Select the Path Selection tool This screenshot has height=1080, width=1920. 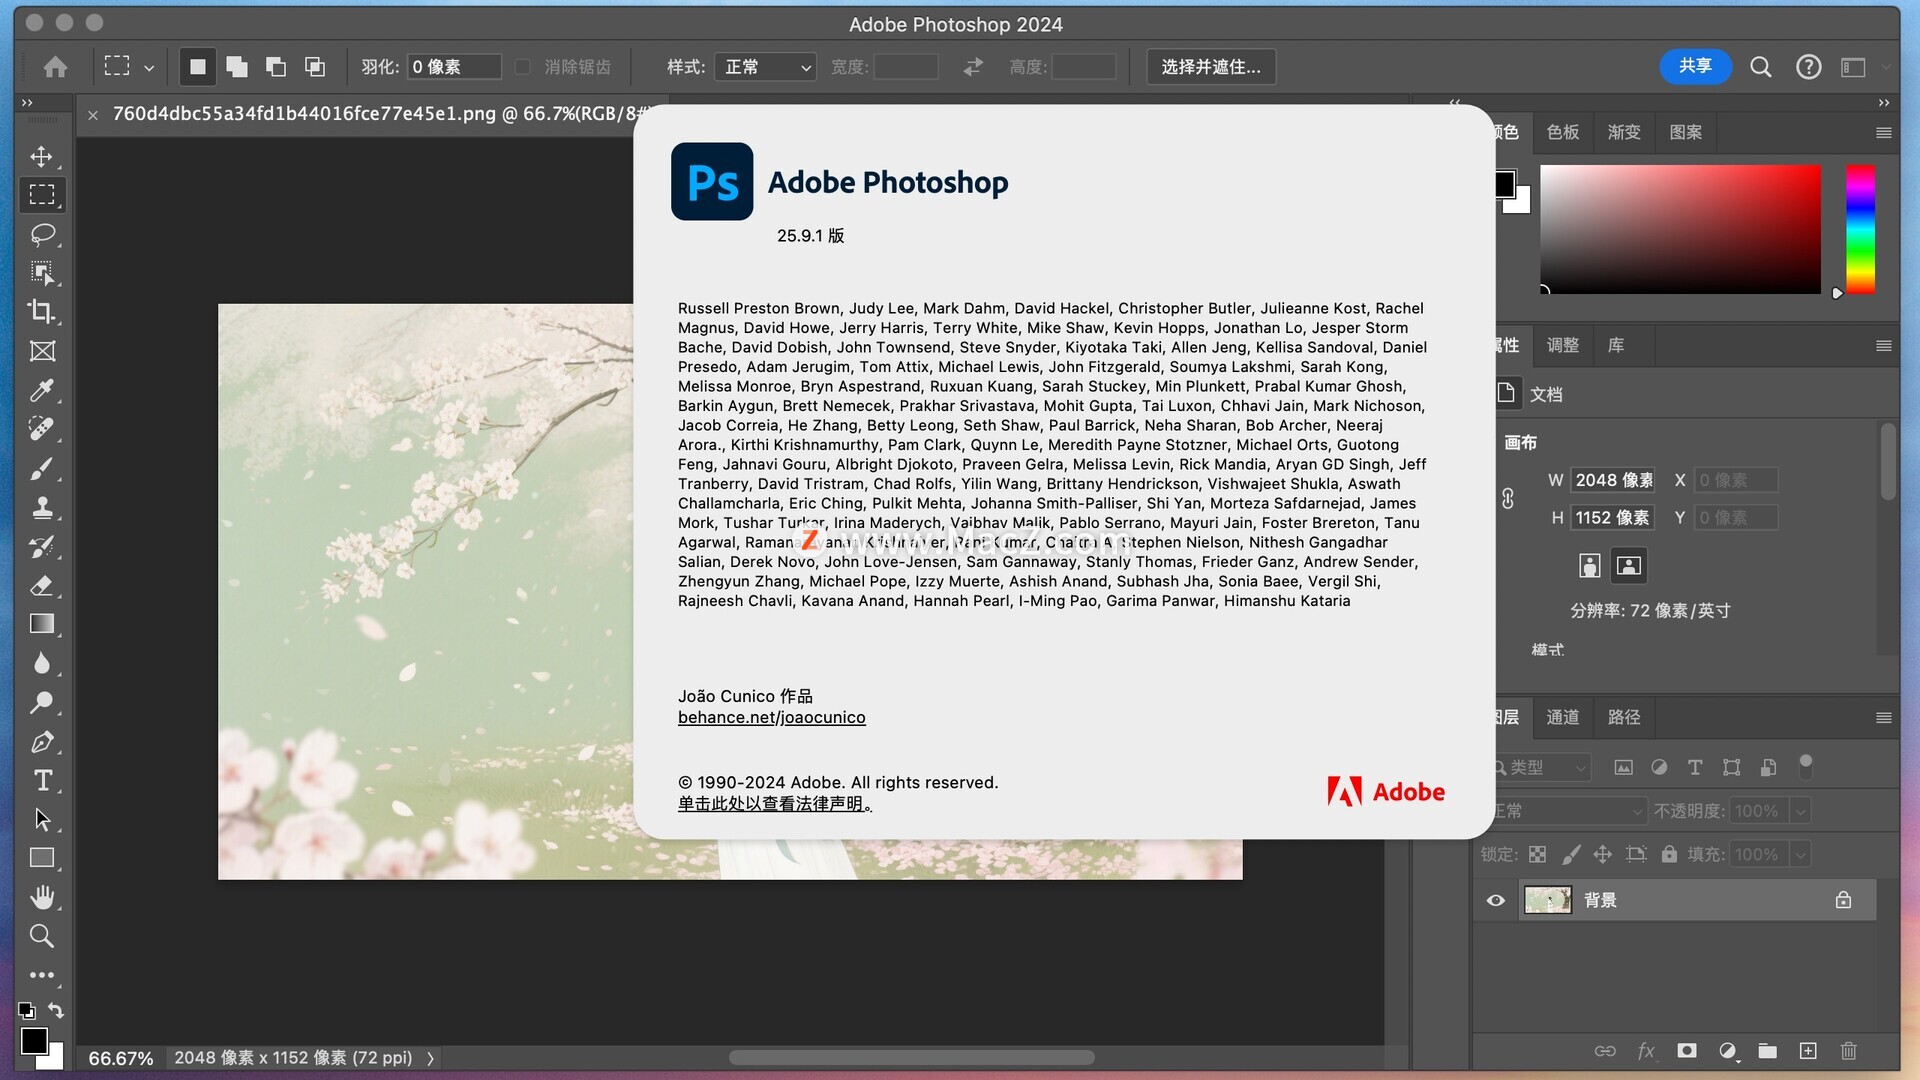(41, 819)
